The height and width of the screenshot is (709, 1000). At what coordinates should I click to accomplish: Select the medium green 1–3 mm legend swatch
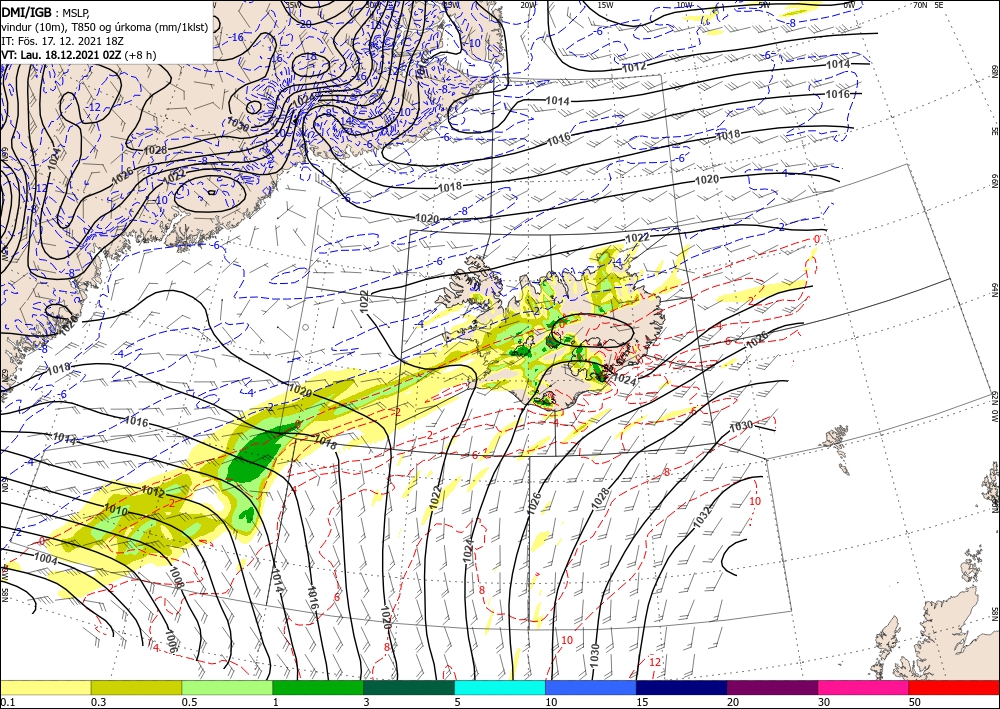coord(318,687)
